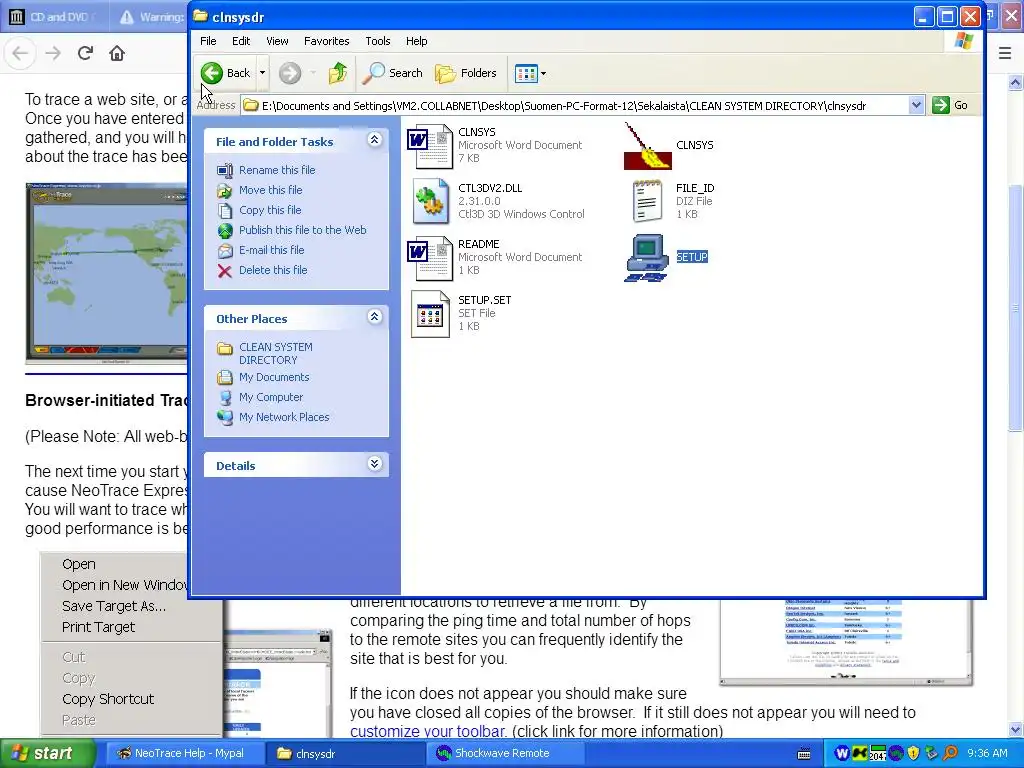Open CLEAN SYSTEM DIRECTORY in Other Places
The width and height of the screenshot is (1024, 768).
276,353
